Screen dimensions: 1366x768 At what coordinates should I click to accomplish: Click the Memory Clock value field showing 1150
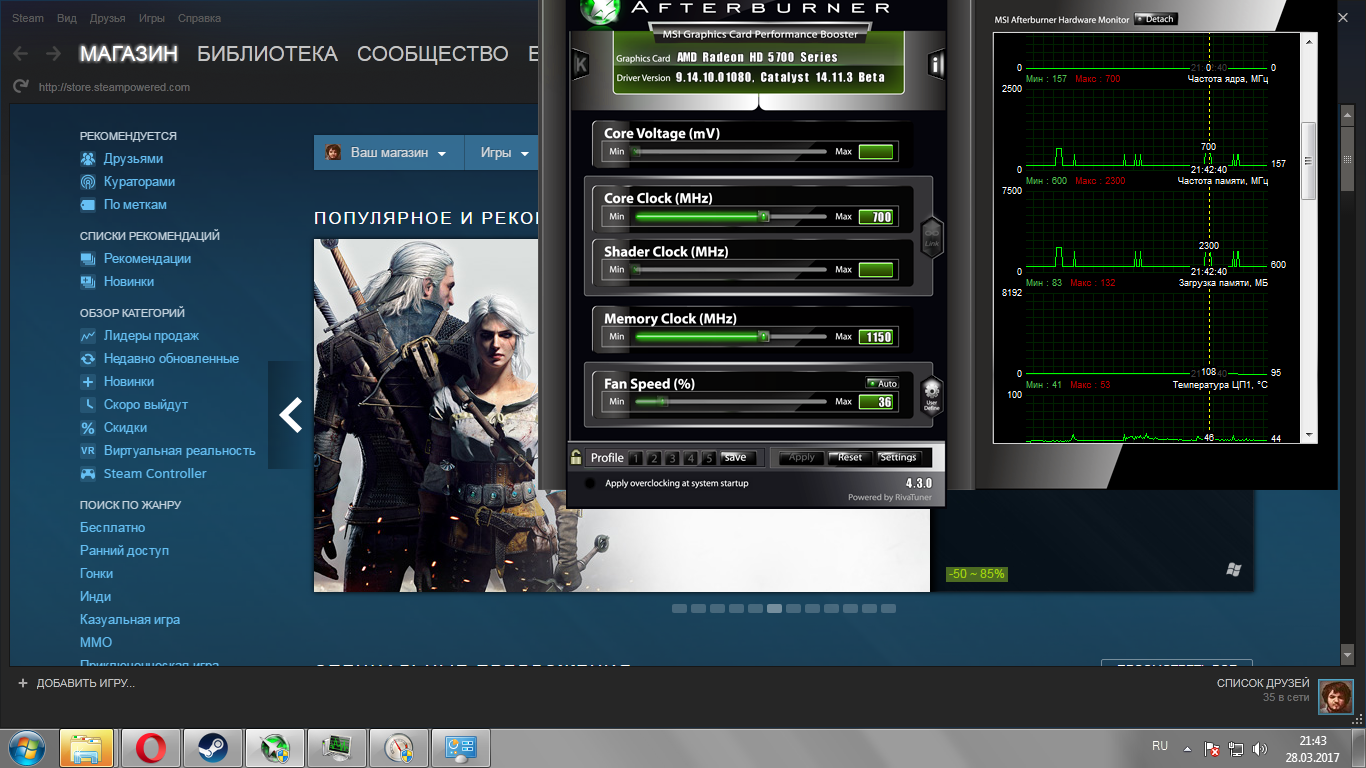click(x=876, y=337)
